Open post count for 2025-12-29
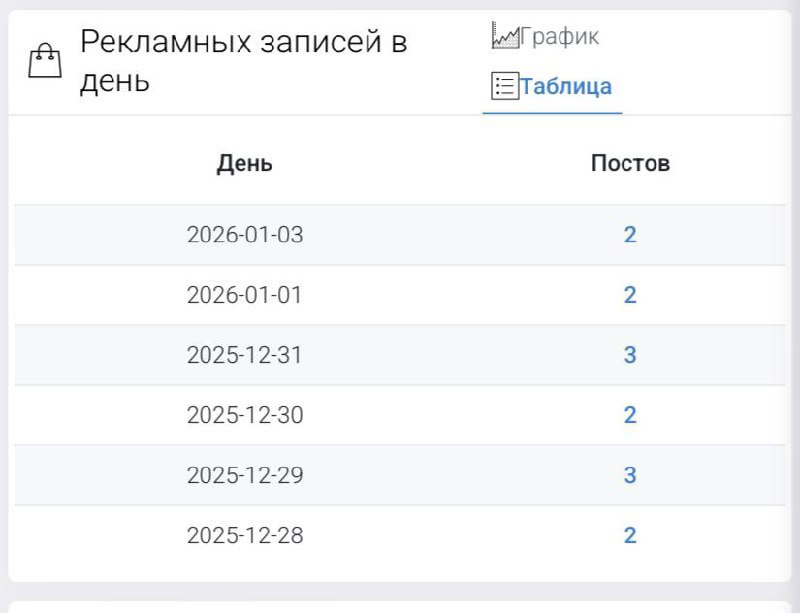 (x=630, y=475)
